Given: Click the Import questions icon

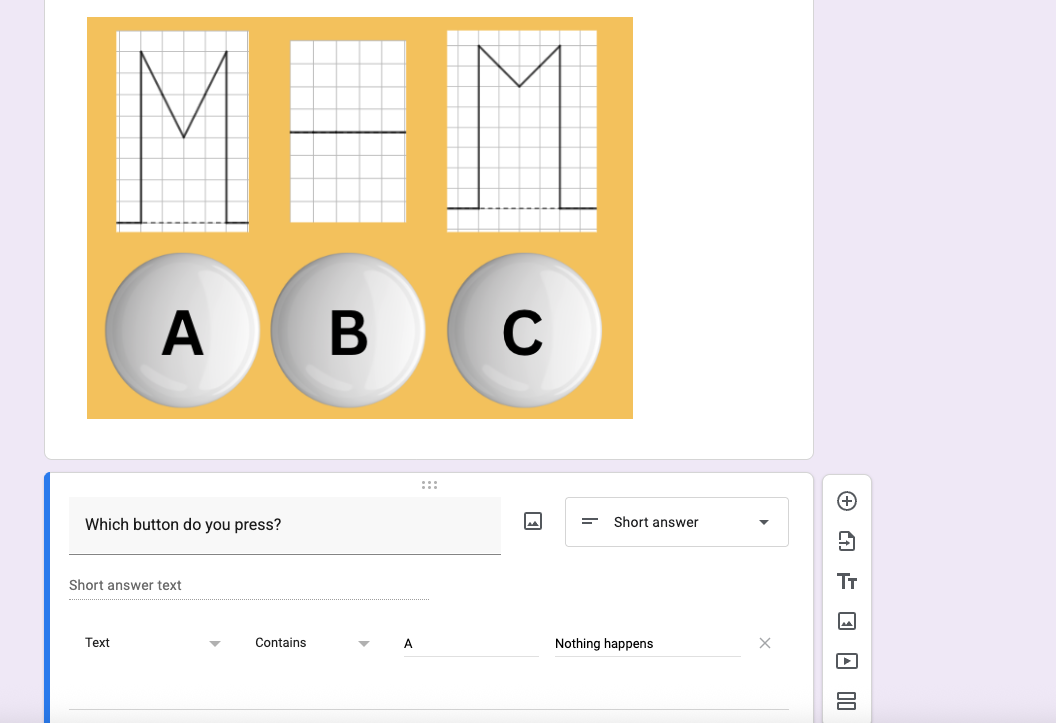Looking at the screenshot, I should click(847, 541).
